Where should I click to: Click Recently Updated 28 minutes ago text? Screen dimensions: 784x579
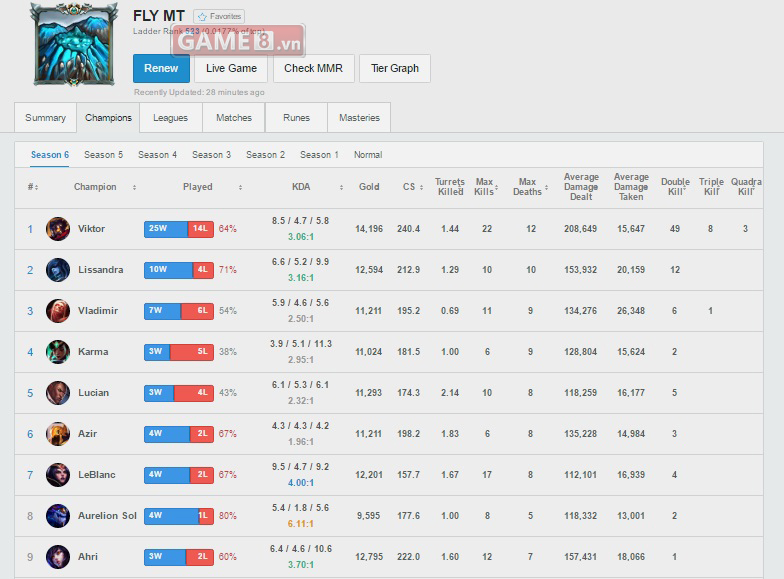pos(199,92)
